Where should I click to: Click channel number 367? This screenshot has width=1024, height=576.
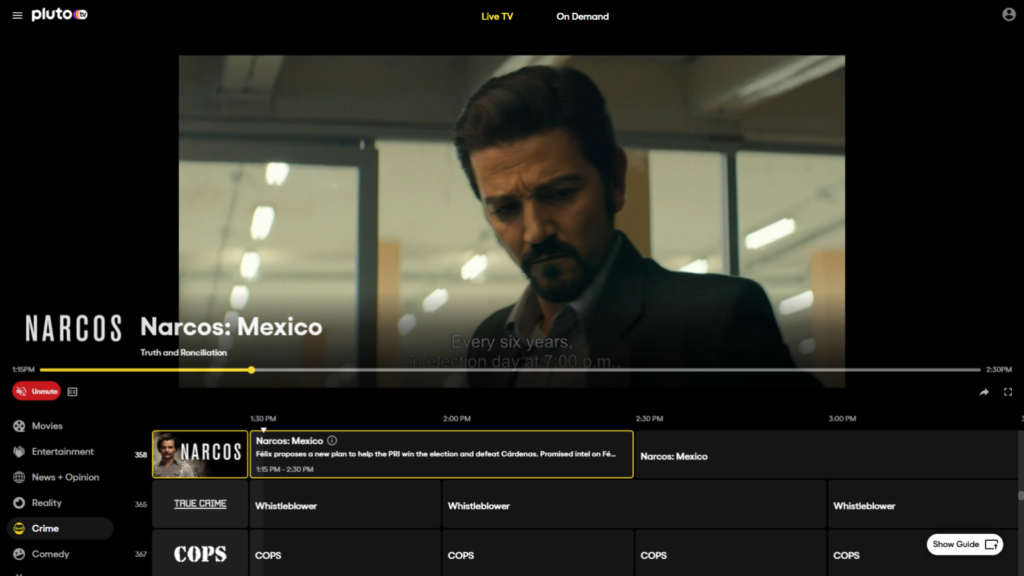click(140, 554)
